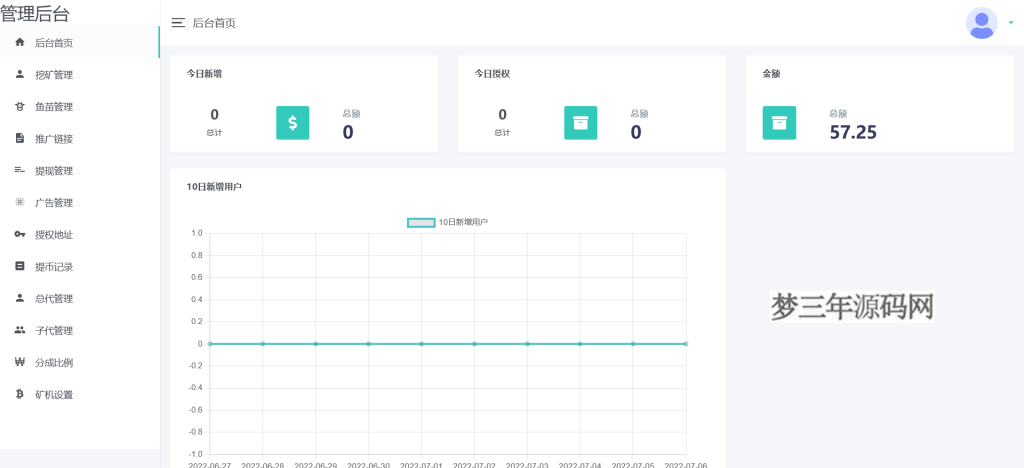Click the won currency icon beside 分成比例
Viewport: 1024px width, 468px height.
point(20,362)
